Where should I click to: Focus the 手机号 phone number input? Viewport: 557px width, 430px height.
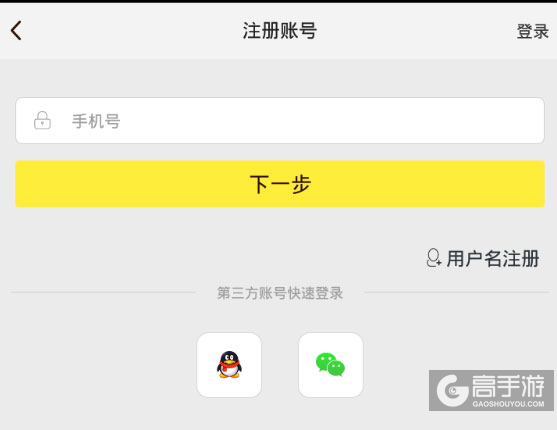[280, 120]
